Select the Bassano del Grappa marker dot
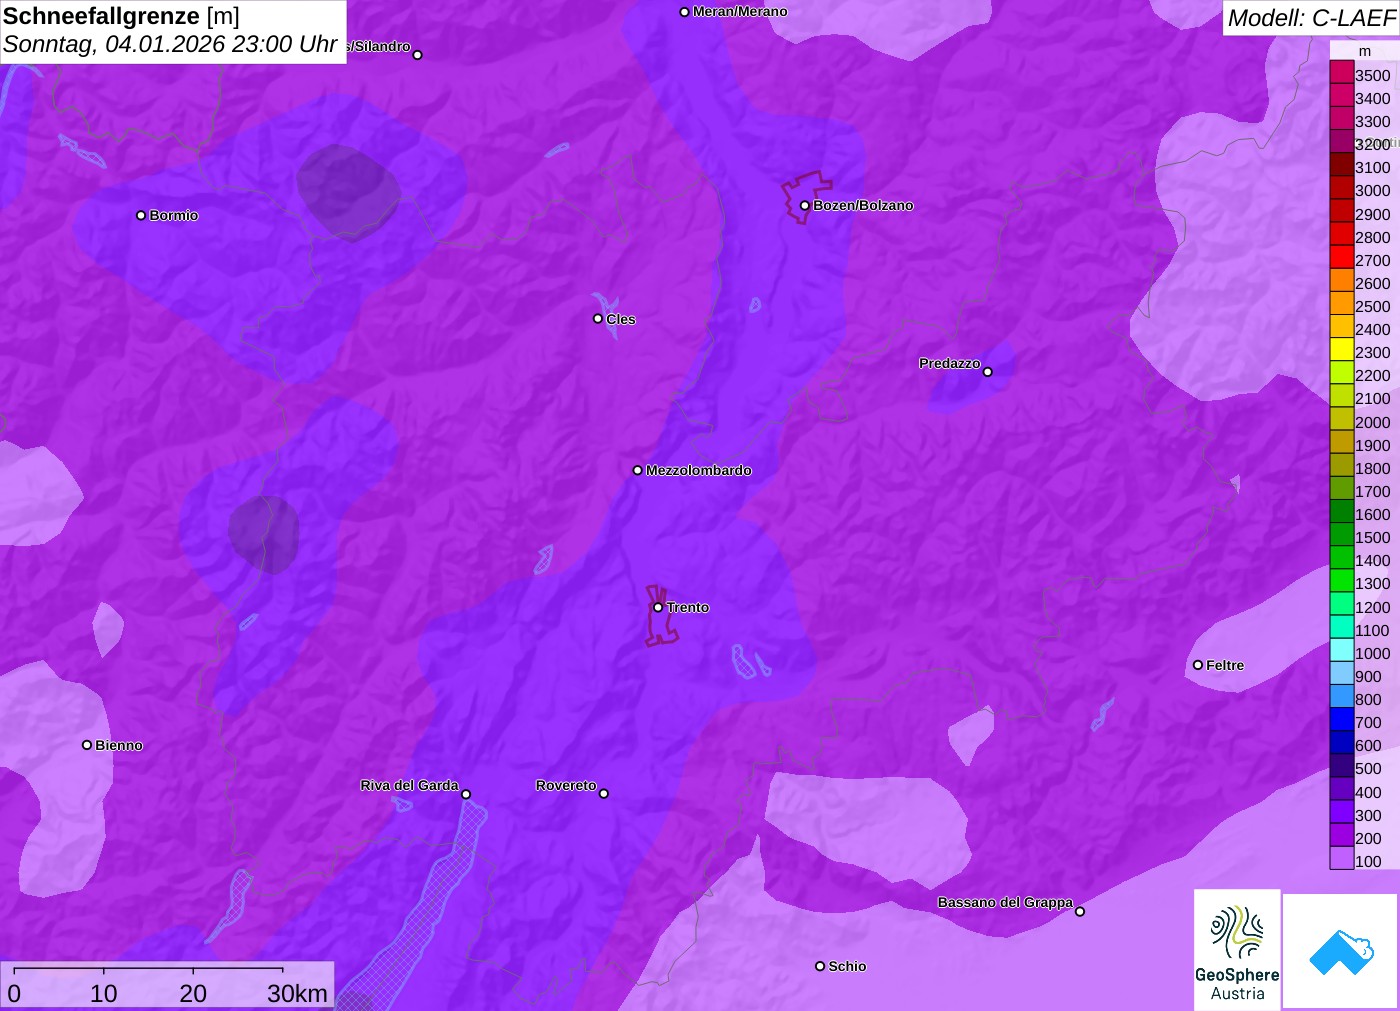The height and width of the screenshot is (1011, 1400). 1080,911
